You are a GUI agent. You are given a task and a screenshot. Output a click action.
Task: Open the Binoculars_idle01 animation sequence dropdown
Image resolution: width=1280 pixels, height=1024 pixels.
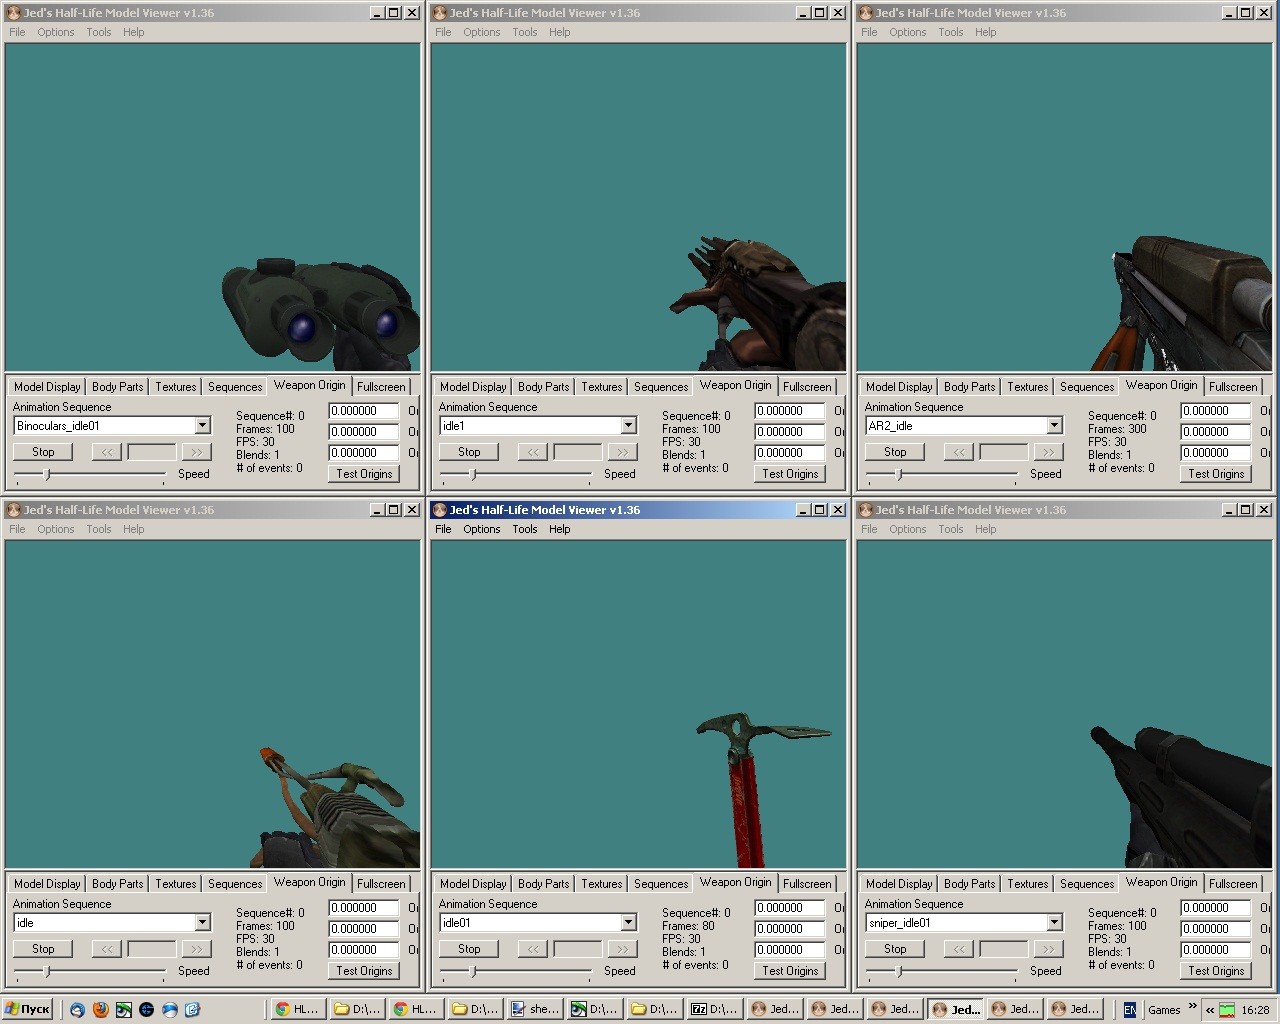tap(201, 425)
